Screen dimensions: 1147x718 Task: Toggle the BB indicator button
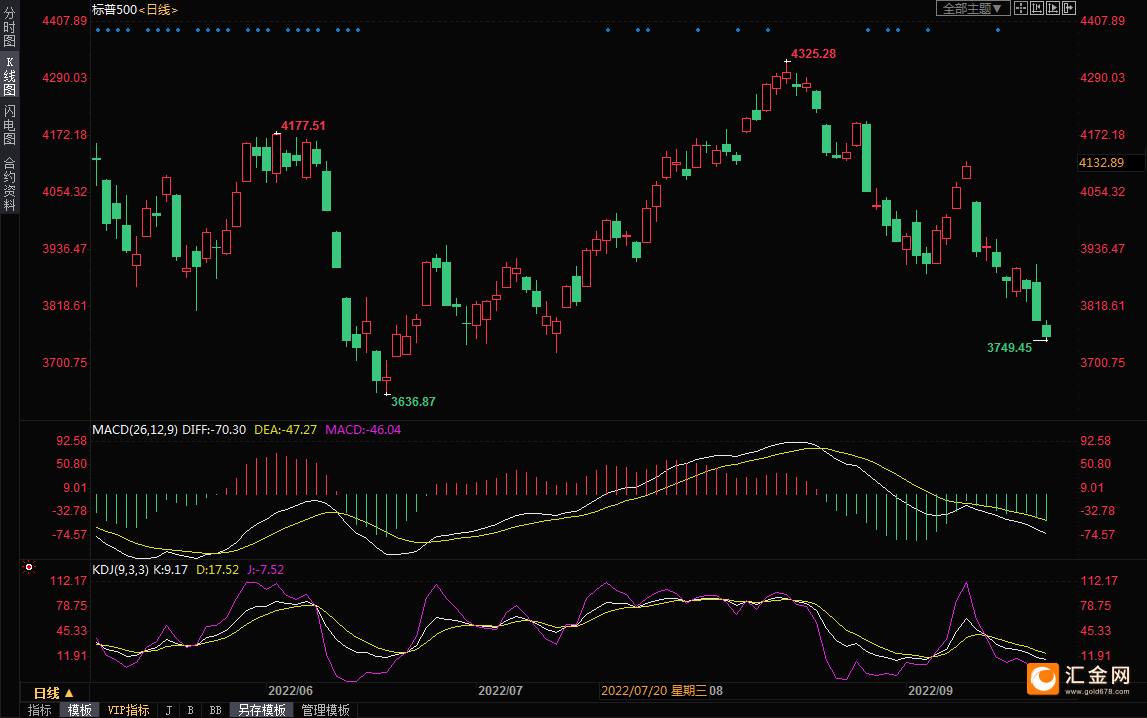[x=215, y=710]
